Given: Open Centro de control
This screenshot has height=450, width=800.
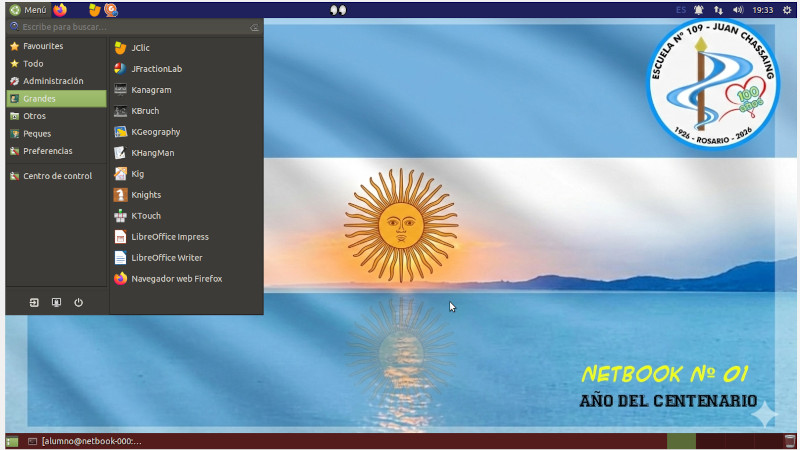Looking at the screenshot, I should 57,176.
